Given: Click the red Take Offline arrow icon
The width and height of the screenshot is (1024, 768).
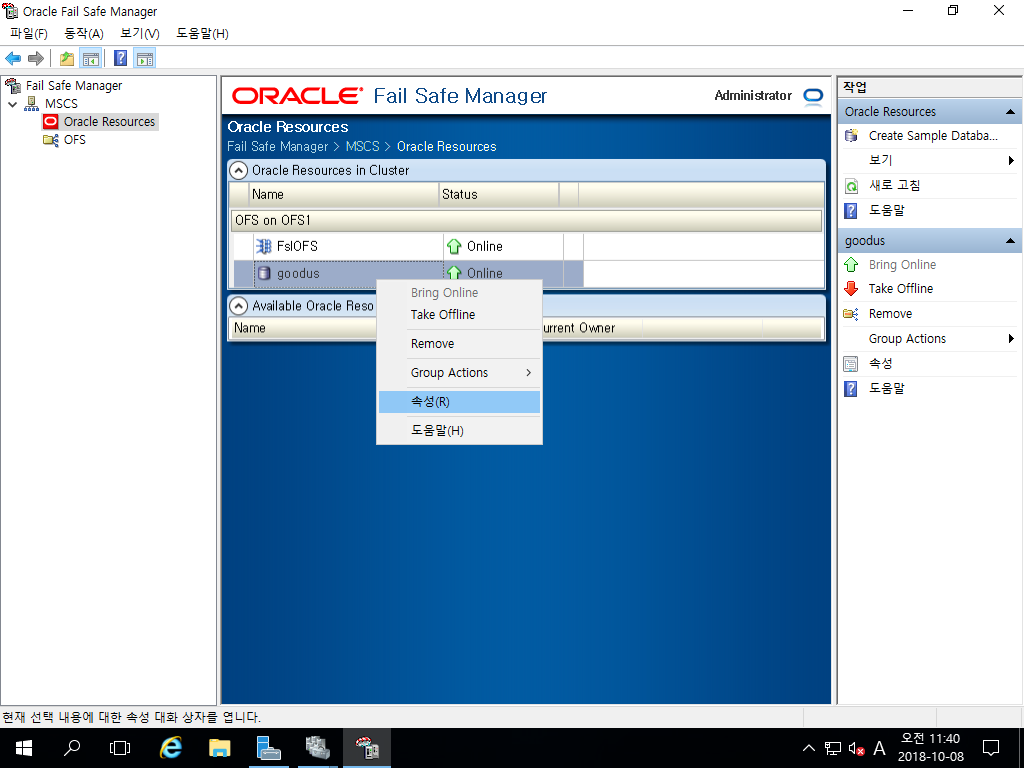Looking at the screenshot, I should (x=851, y=289).
